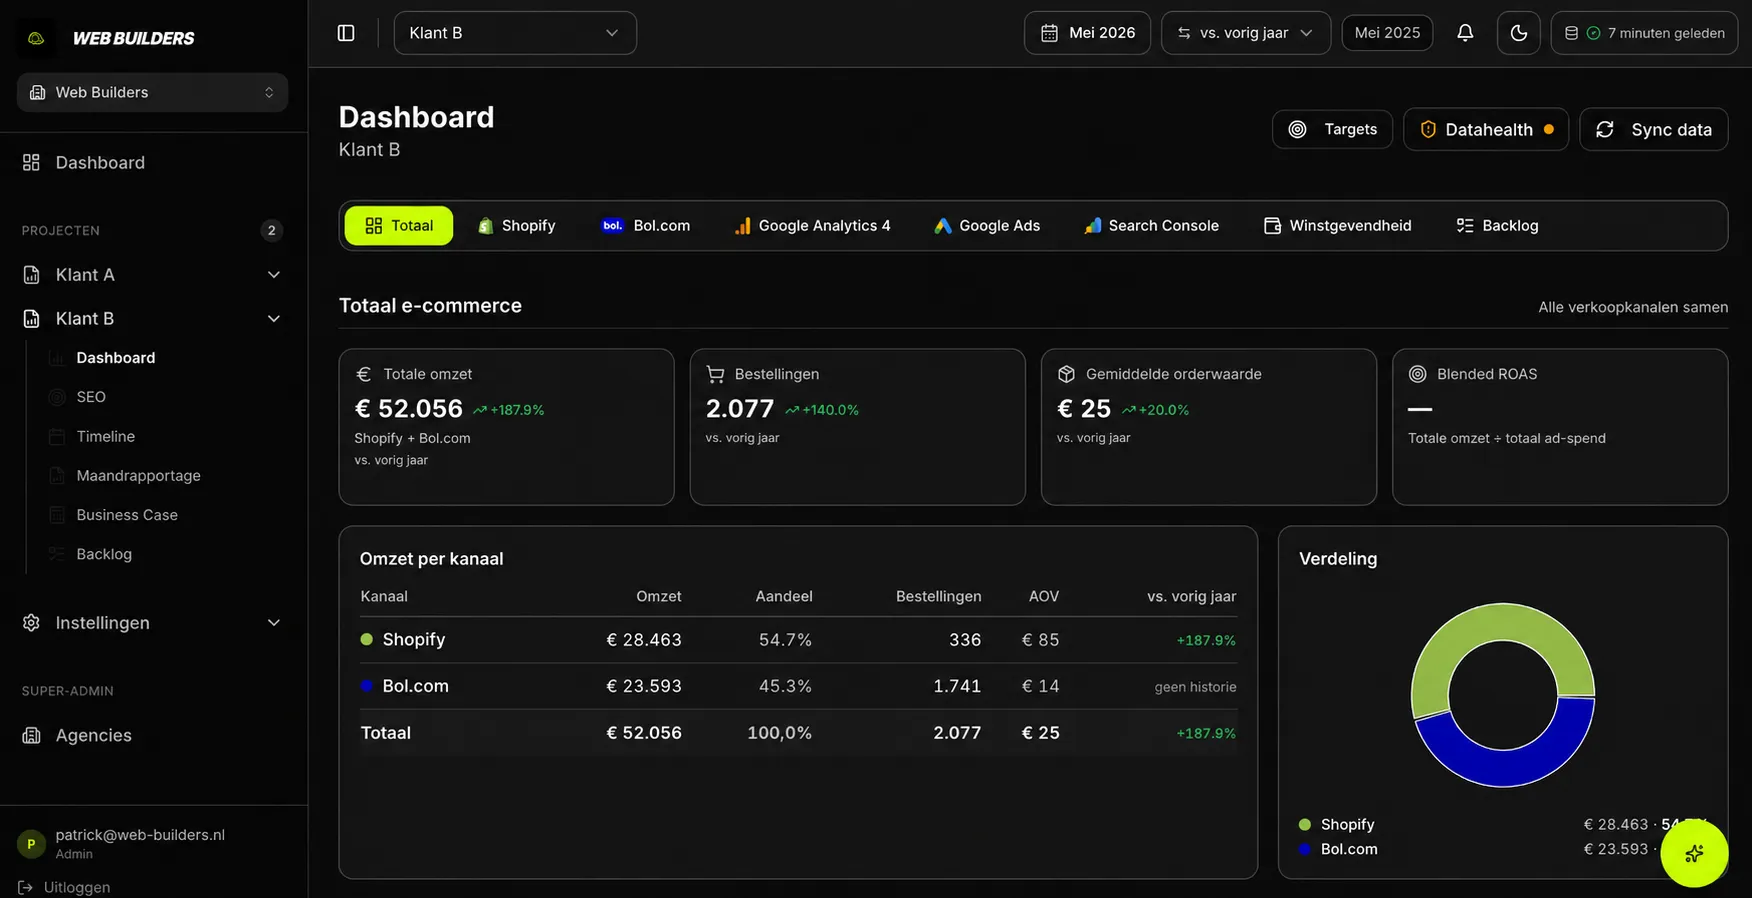Open the notifications bell

1465,33
